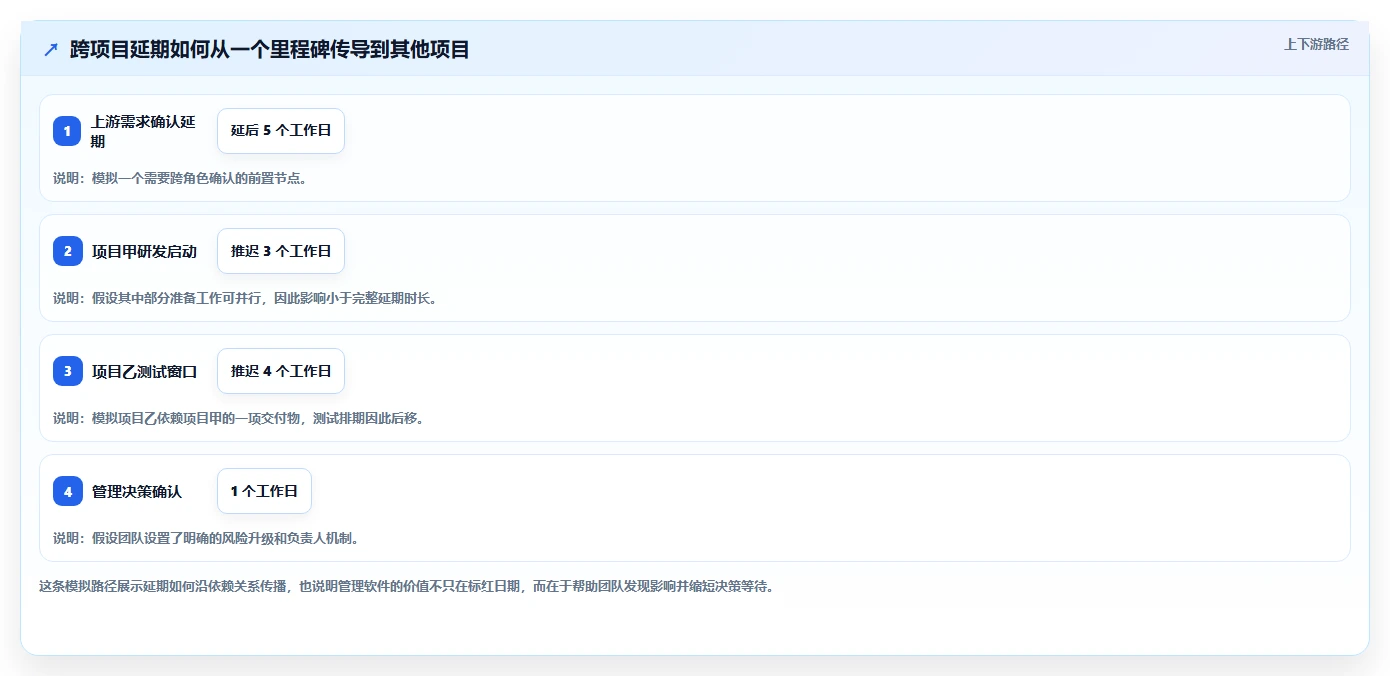The image size is (1390, 676).
Task: Click the summary paragraph starting 这条模拟路径
Action: click(406, 586)
